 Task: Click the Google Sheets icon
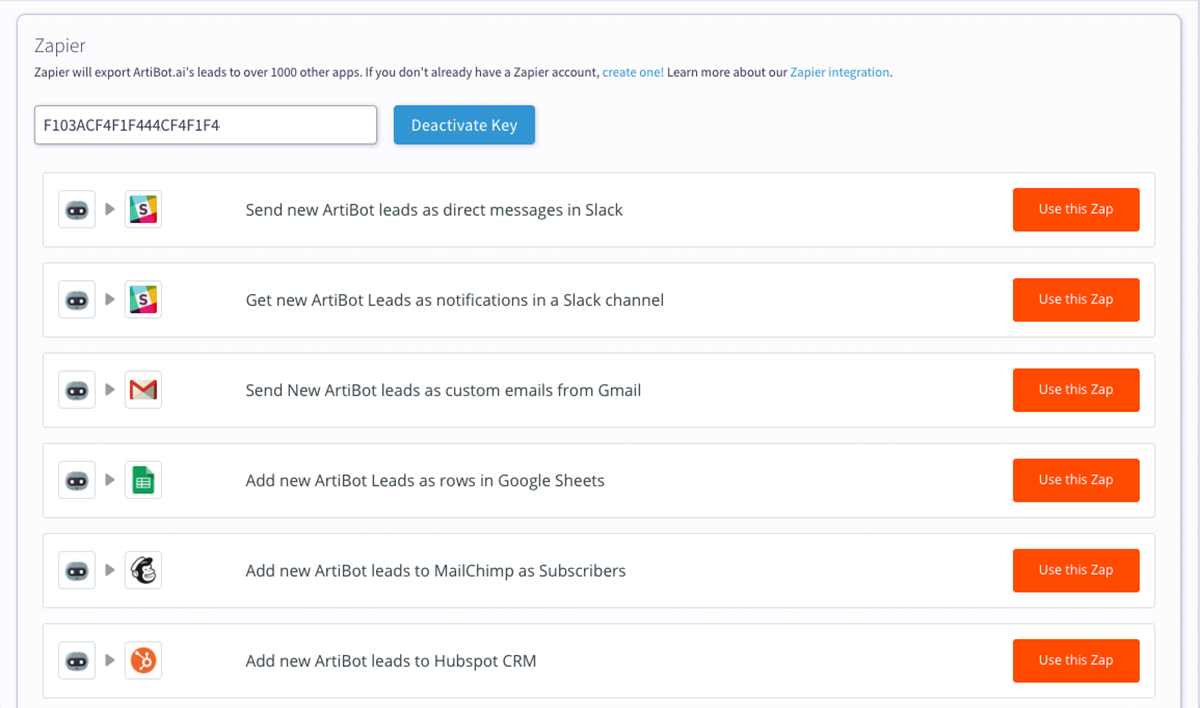tap(143, 480)
